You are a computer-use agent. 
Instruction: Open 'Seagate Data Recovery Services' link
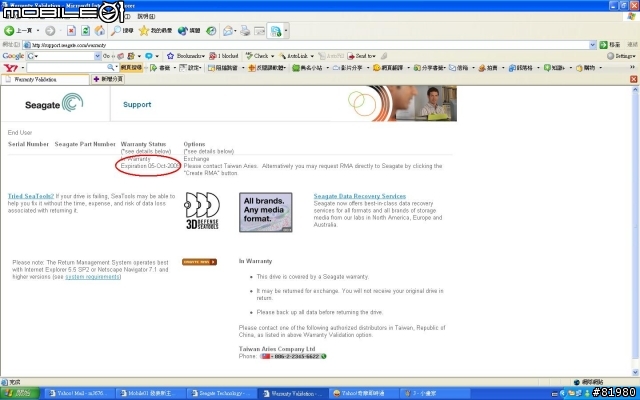pyautogui.click(x=360, y=196)
